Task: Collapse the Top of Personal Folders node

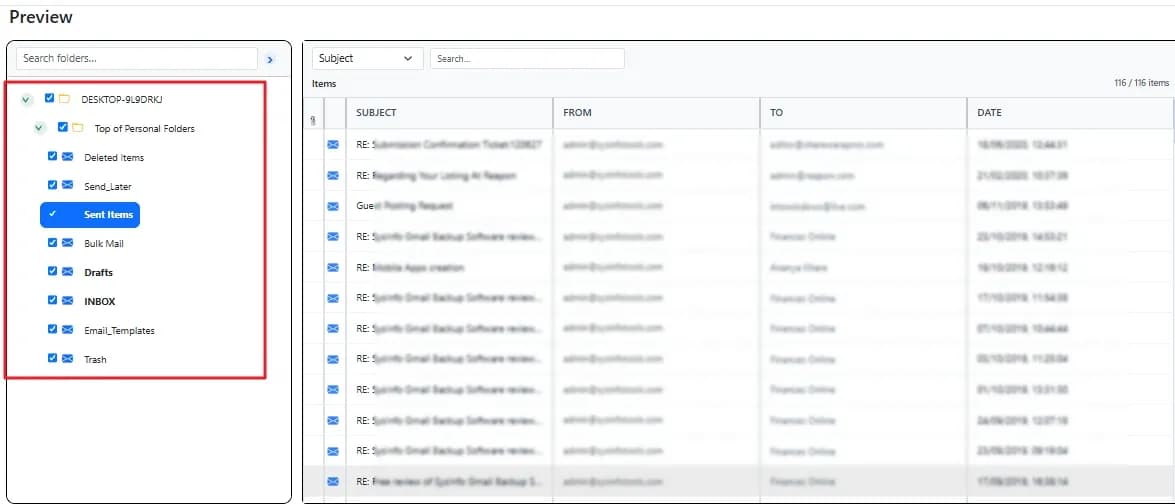Action: click(40, 129)
